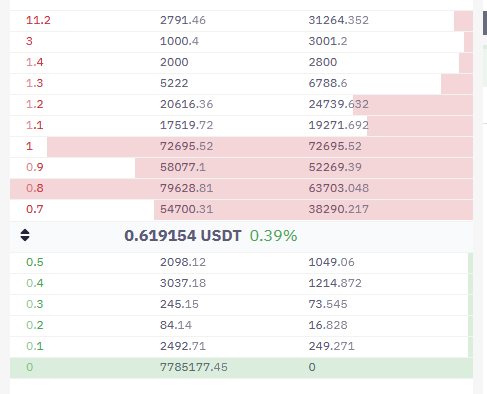Viewport: 487px width, 394px height.
Task: Click the 0.4 bid price row
Action: pos(241,284)
